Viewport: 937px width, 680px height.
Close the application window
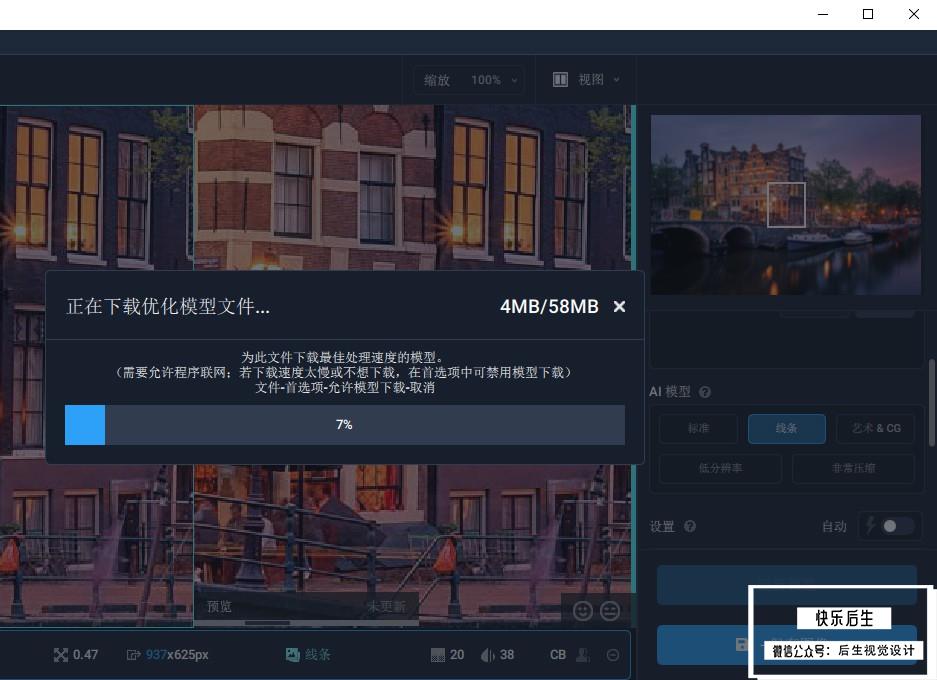[x=914, y=14]
